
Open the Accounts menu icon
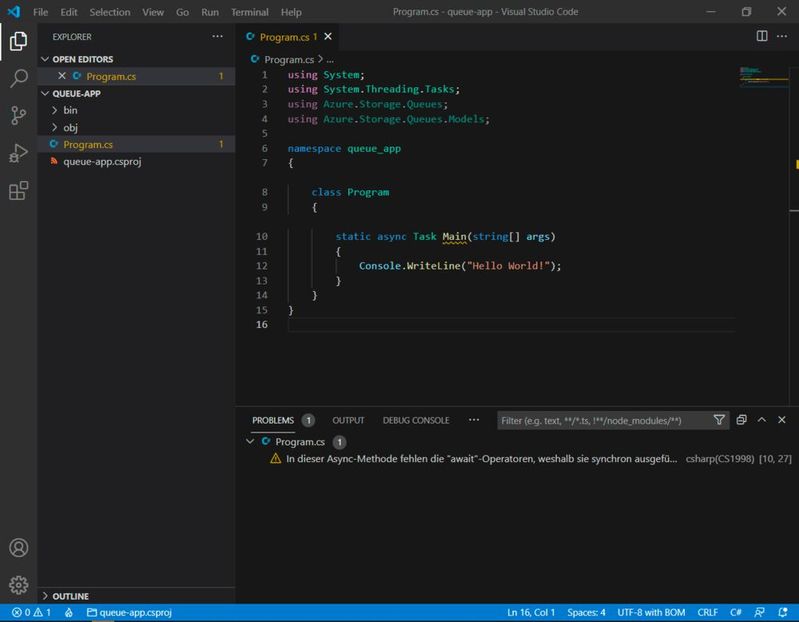tap(18, 548)
